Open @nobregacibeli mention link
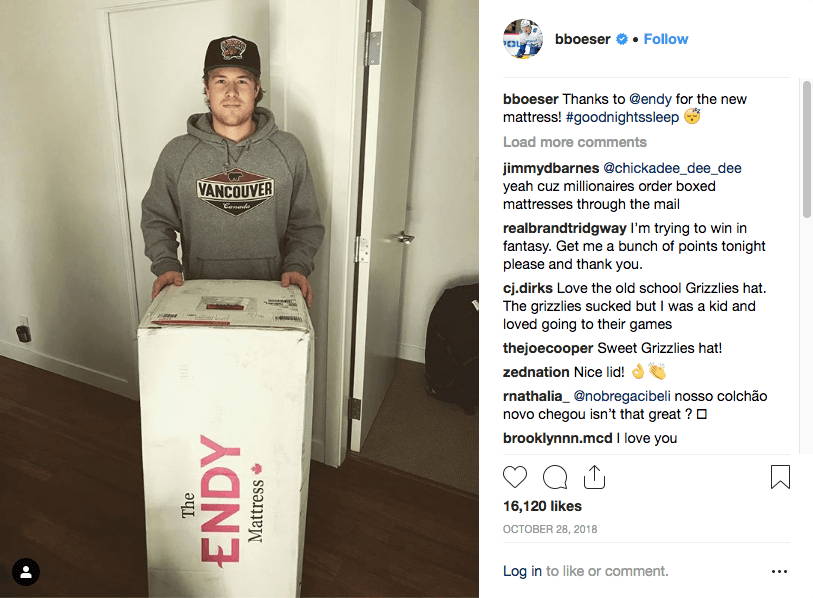The width and height of the screenshot is (813, 598). (x=622, y=396)
